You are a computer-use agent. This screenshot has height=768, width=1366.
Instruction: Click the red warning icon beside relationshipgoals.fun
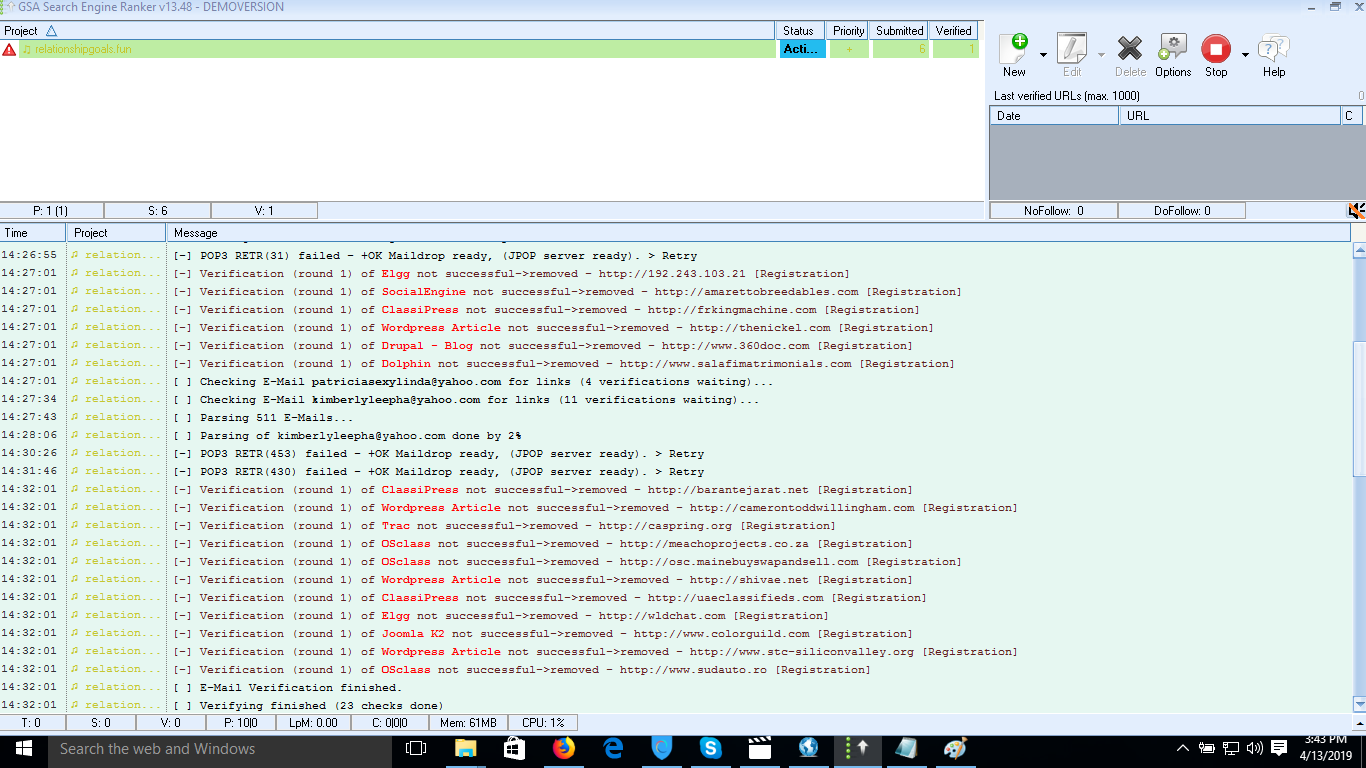click(x=9, y=49)
